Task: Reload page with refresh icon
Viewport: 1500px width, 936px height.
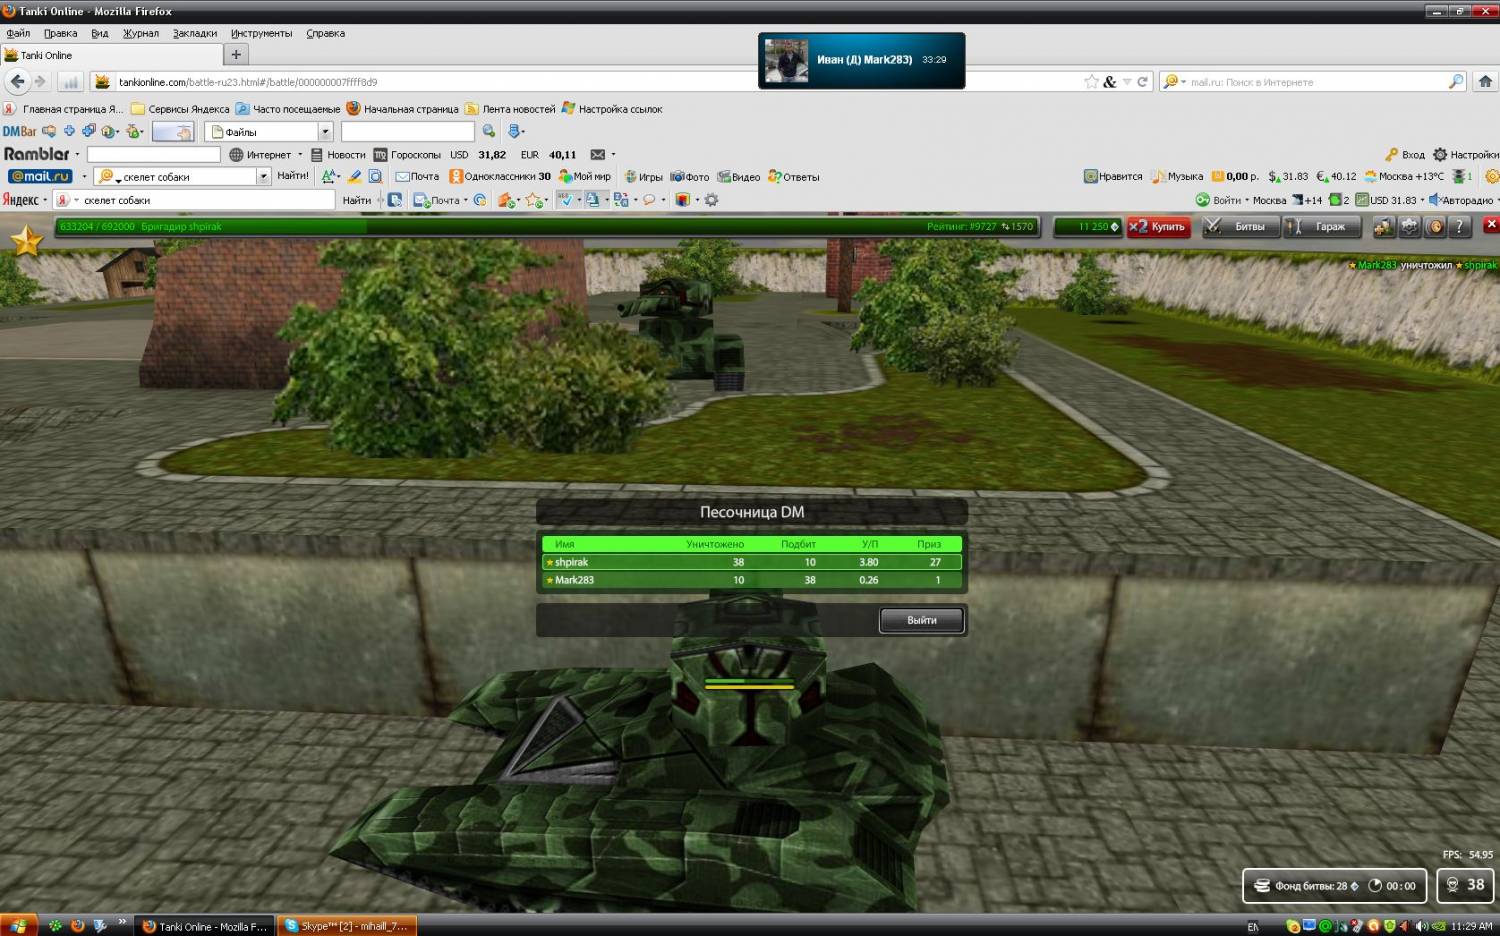Action: 1142,82
